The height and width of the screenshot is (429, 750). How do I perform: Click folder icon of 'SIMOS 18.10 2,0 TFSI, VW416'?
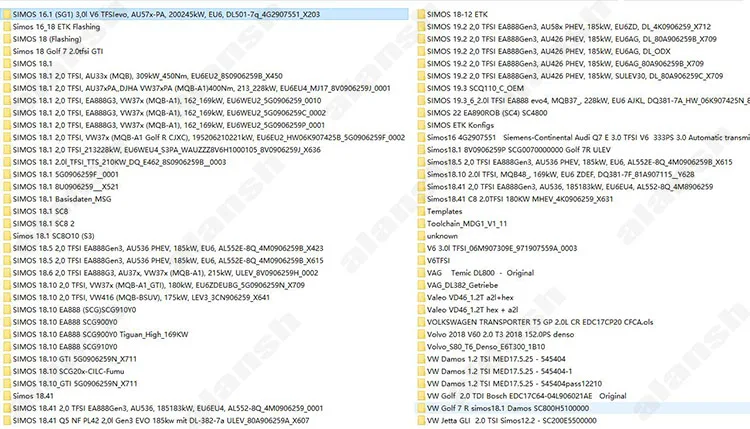(x=7, y=297)
